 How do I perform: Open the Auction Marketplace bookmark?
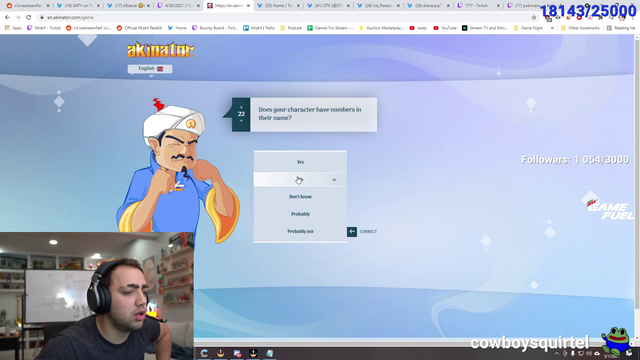click(x=382, y=28)
